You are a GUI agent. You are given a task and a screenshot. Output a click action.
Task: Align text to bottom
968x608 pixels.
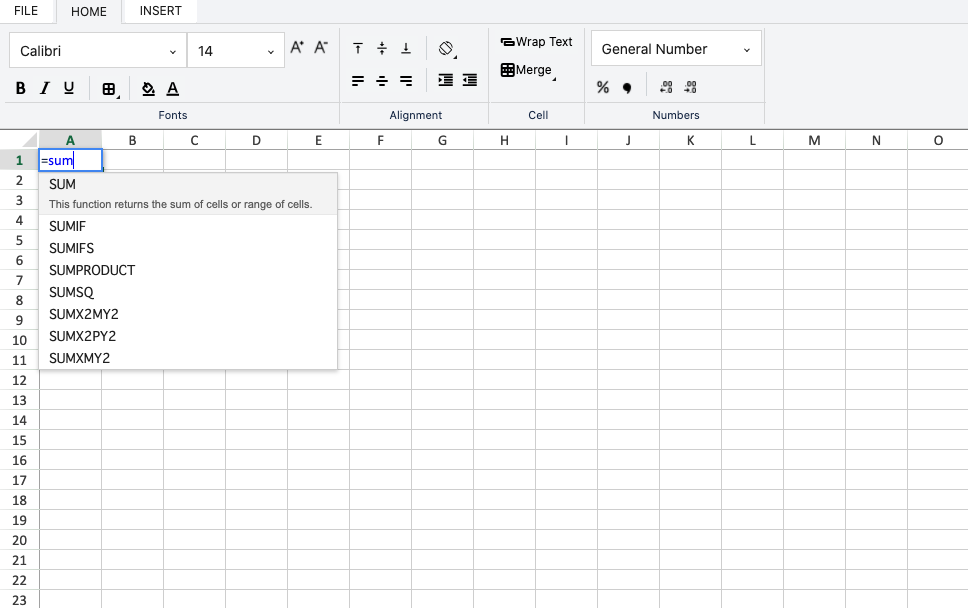pos(406,48)
